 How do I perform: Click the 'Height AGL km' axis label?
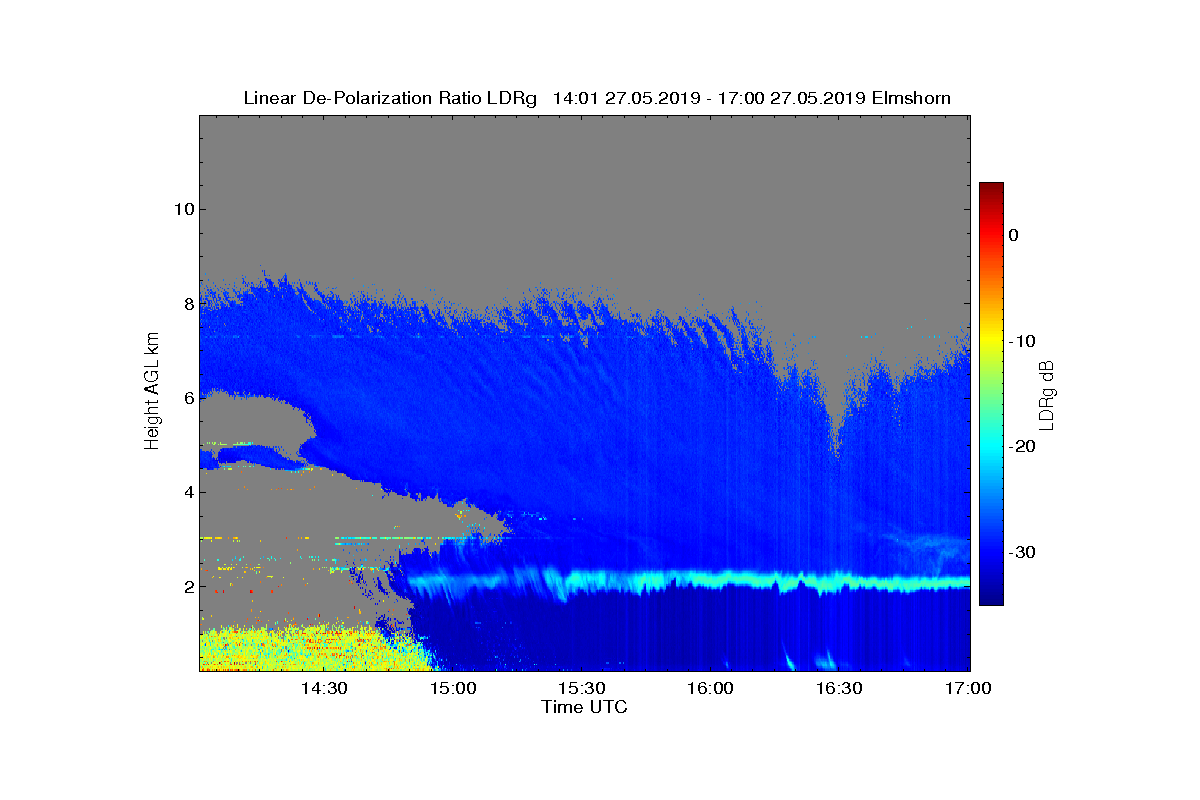pos(152,393)
